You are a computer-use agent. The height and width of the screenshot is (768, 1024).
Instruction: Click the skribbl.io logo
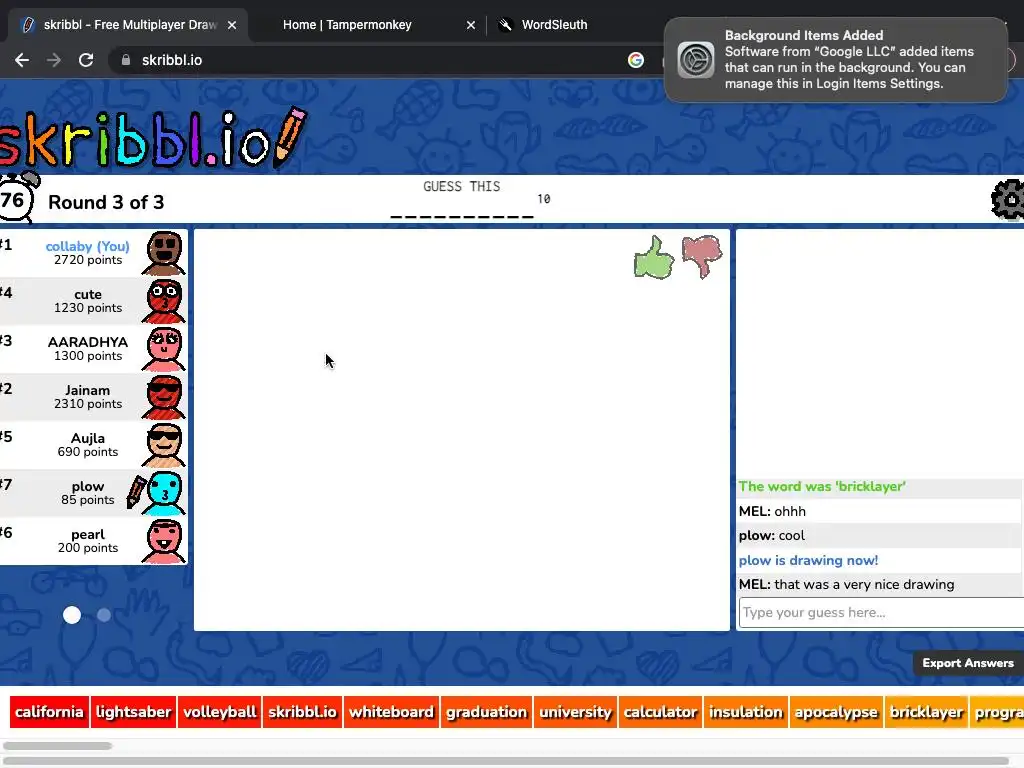[x=152, y=138]
